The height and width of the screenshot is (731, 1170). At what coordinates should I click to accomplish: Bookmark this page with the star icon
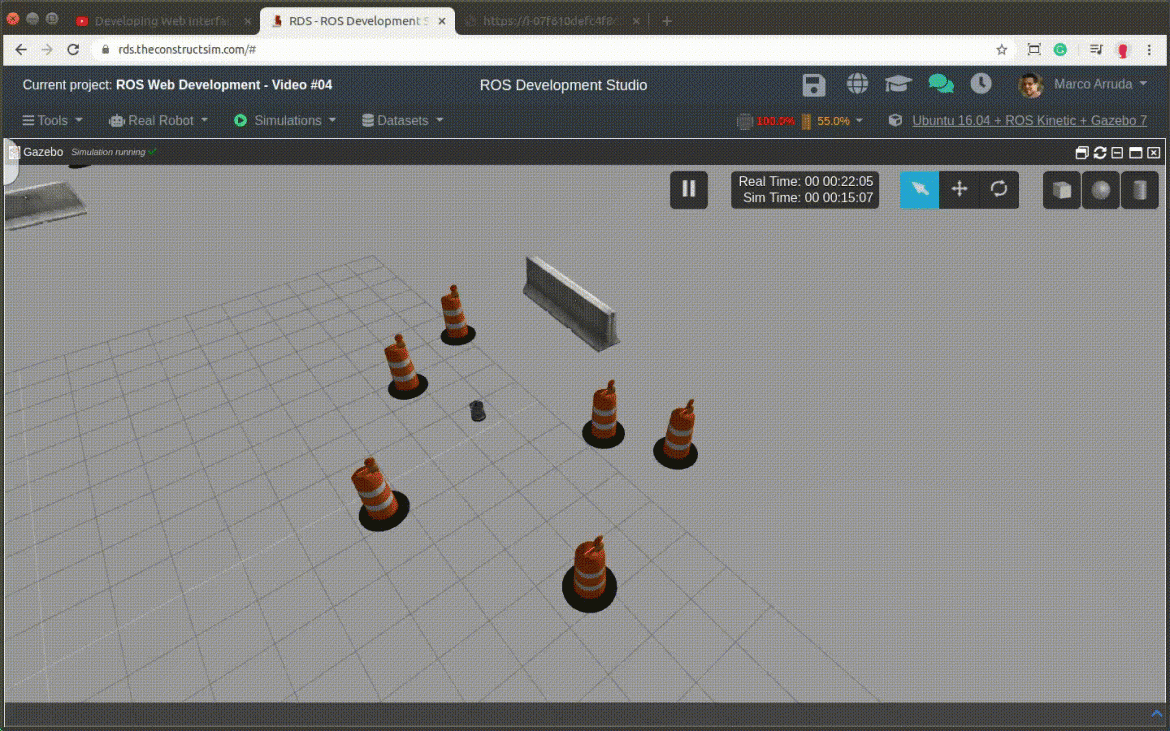point(1001,49)
